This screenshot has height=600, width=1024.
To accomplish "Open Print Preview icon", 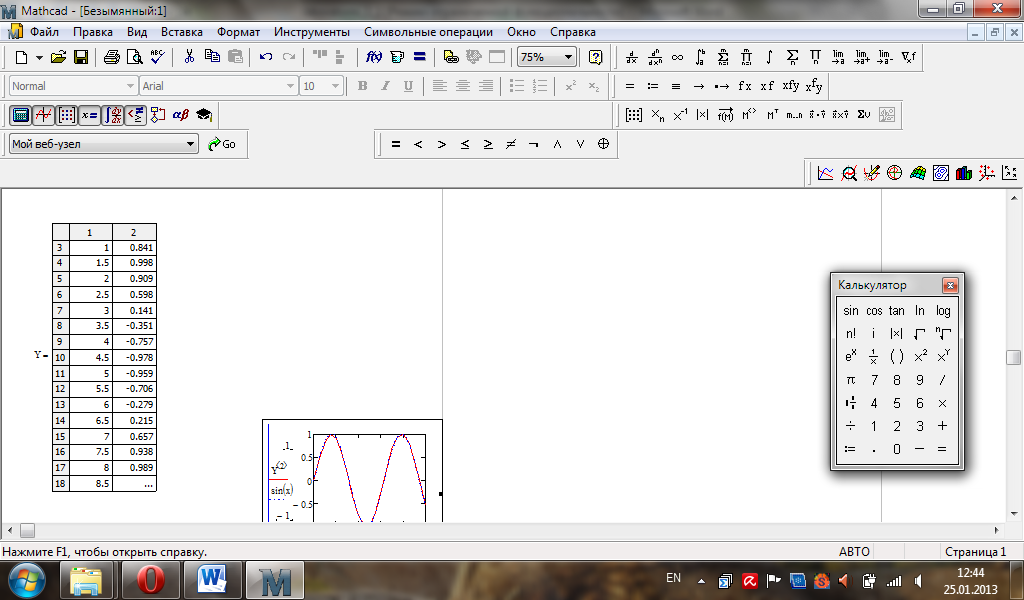I will pyautogui.click(x=135, y=57).
